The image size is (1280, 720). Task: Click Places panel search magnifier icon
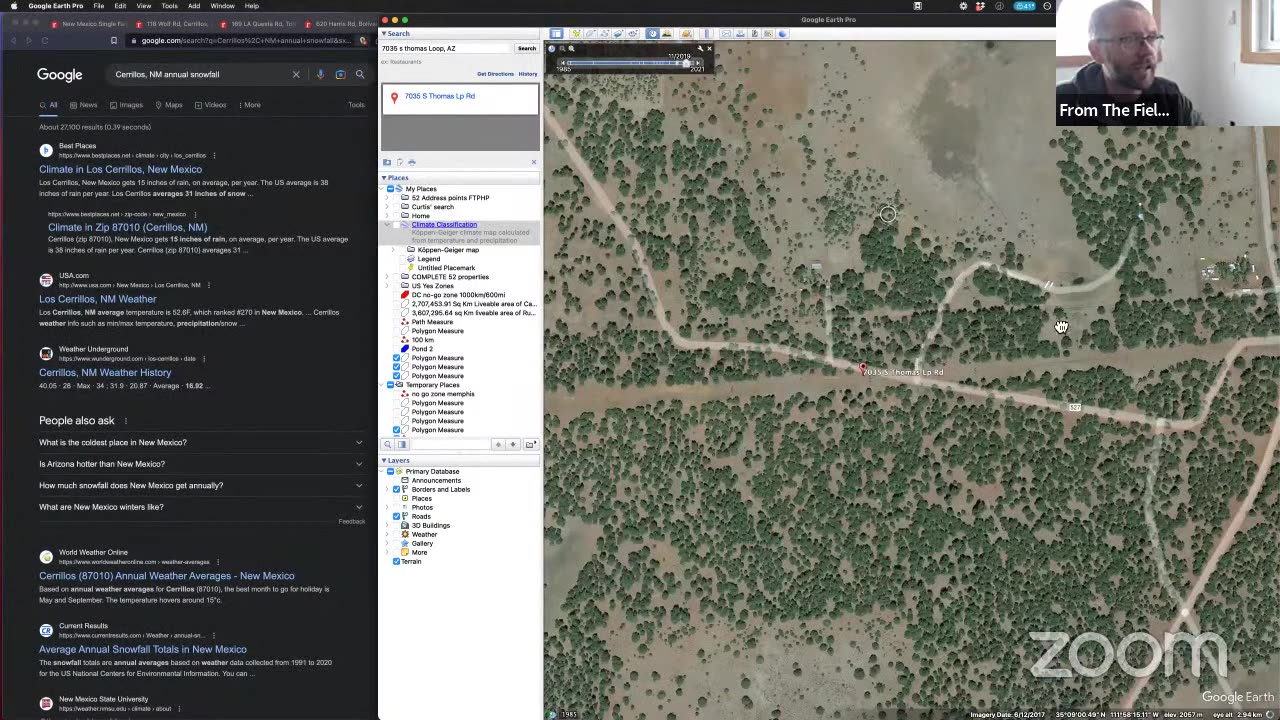[x=387, y=444]
